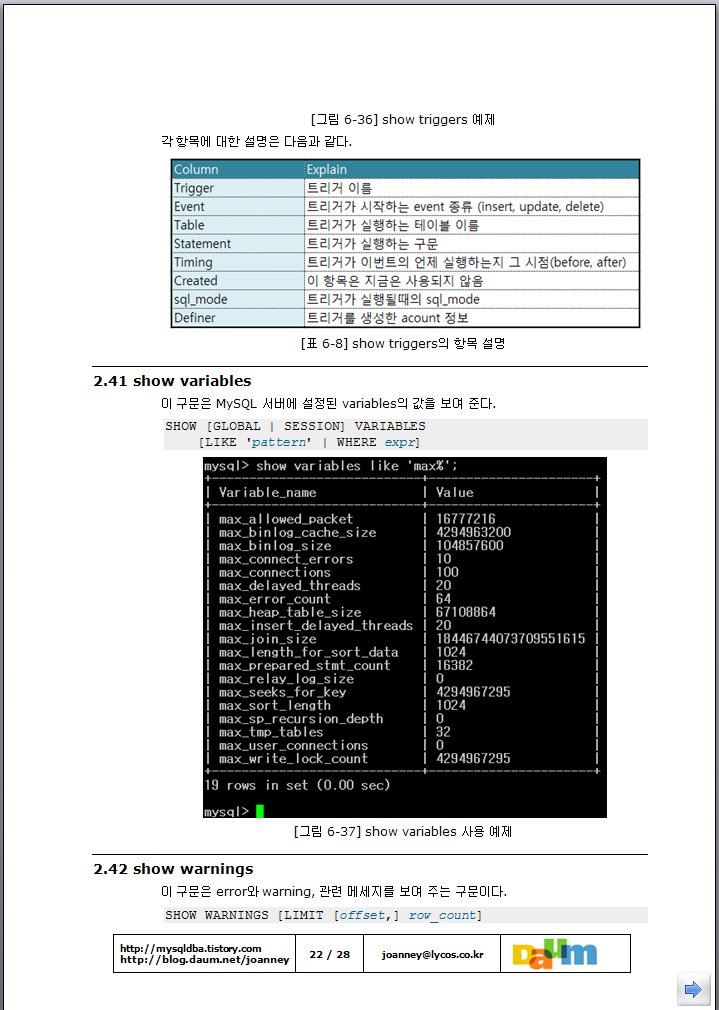Viewport: 719px width, 1010px height.
Task: Click the max_delayed_threads row
Action: click(402, 586)
